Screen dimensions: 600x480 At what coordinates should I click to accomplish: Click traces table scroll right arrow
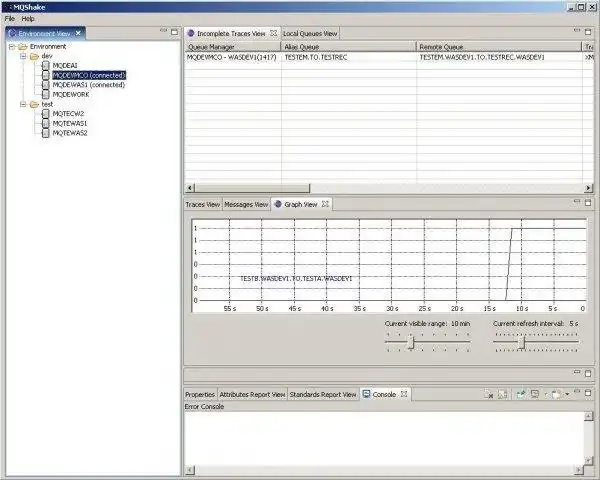588,188
